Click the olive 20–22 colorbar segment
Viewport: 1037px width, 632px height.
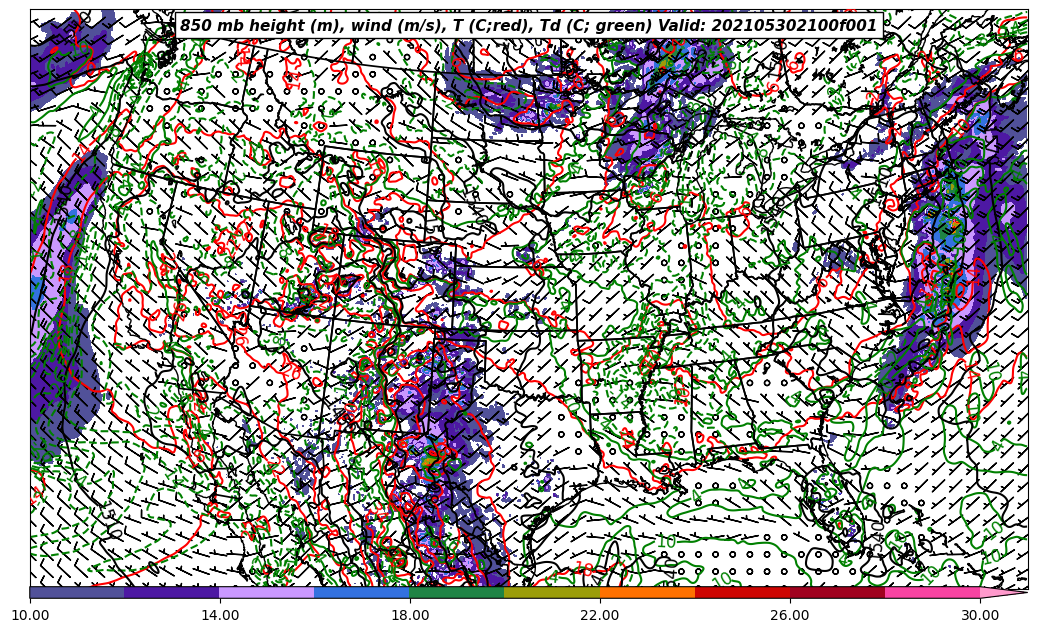click(x=552, y=592)
